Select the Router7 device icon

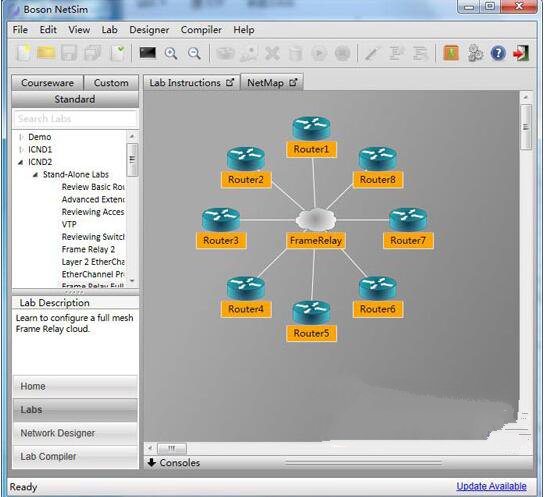pyautogui.click(x=408, y=219)
